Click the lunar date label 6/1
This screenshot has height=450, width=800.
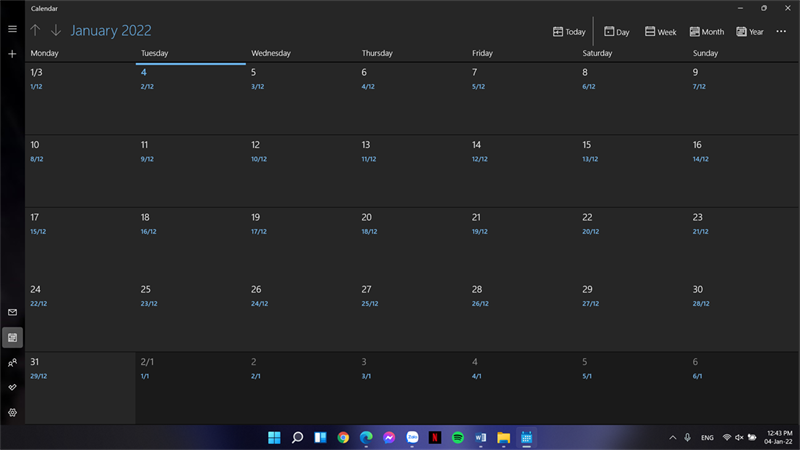point(697,376)
